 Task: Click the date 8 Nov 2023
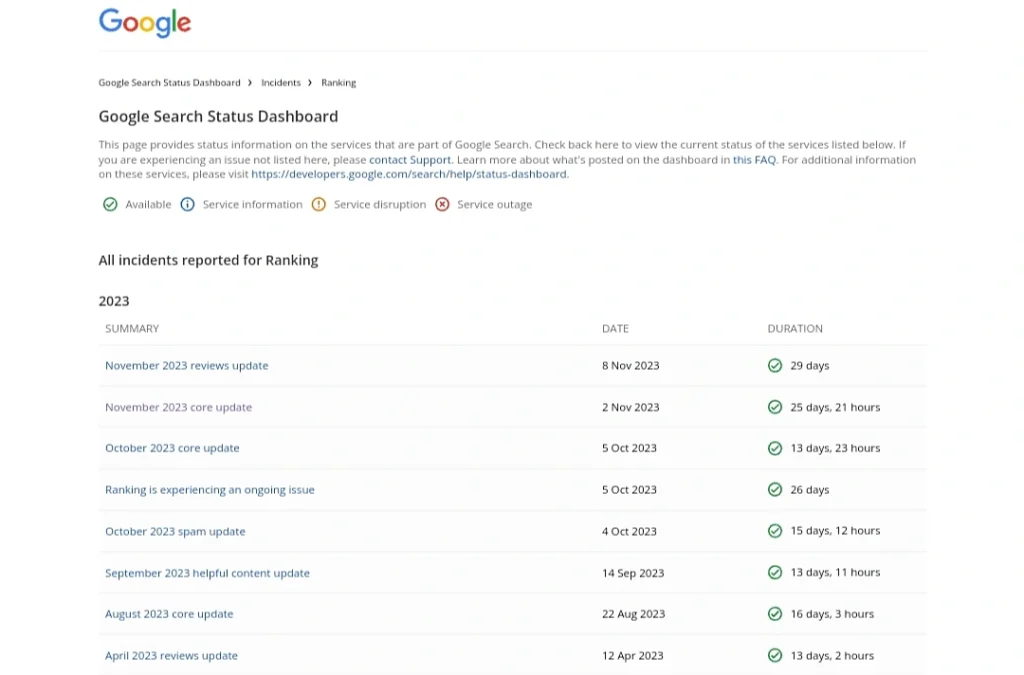click(630, 366)
